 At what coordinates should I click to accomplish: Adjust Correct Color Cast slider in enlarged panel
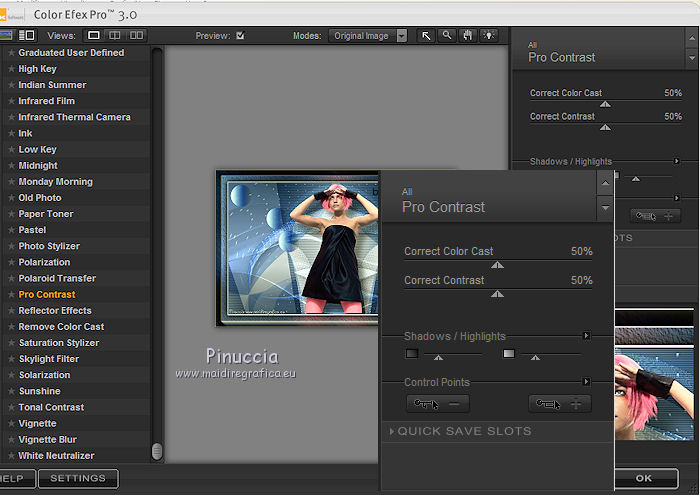pyautogui.click(x=497, y=265)
